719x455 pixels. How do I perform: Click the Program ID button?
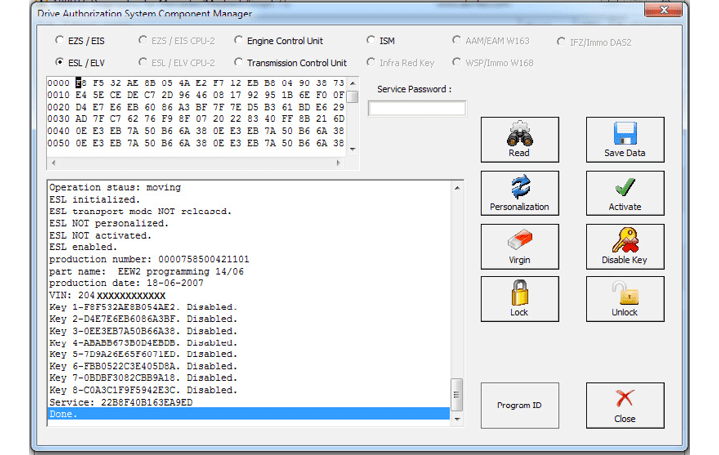coord(519,406)
